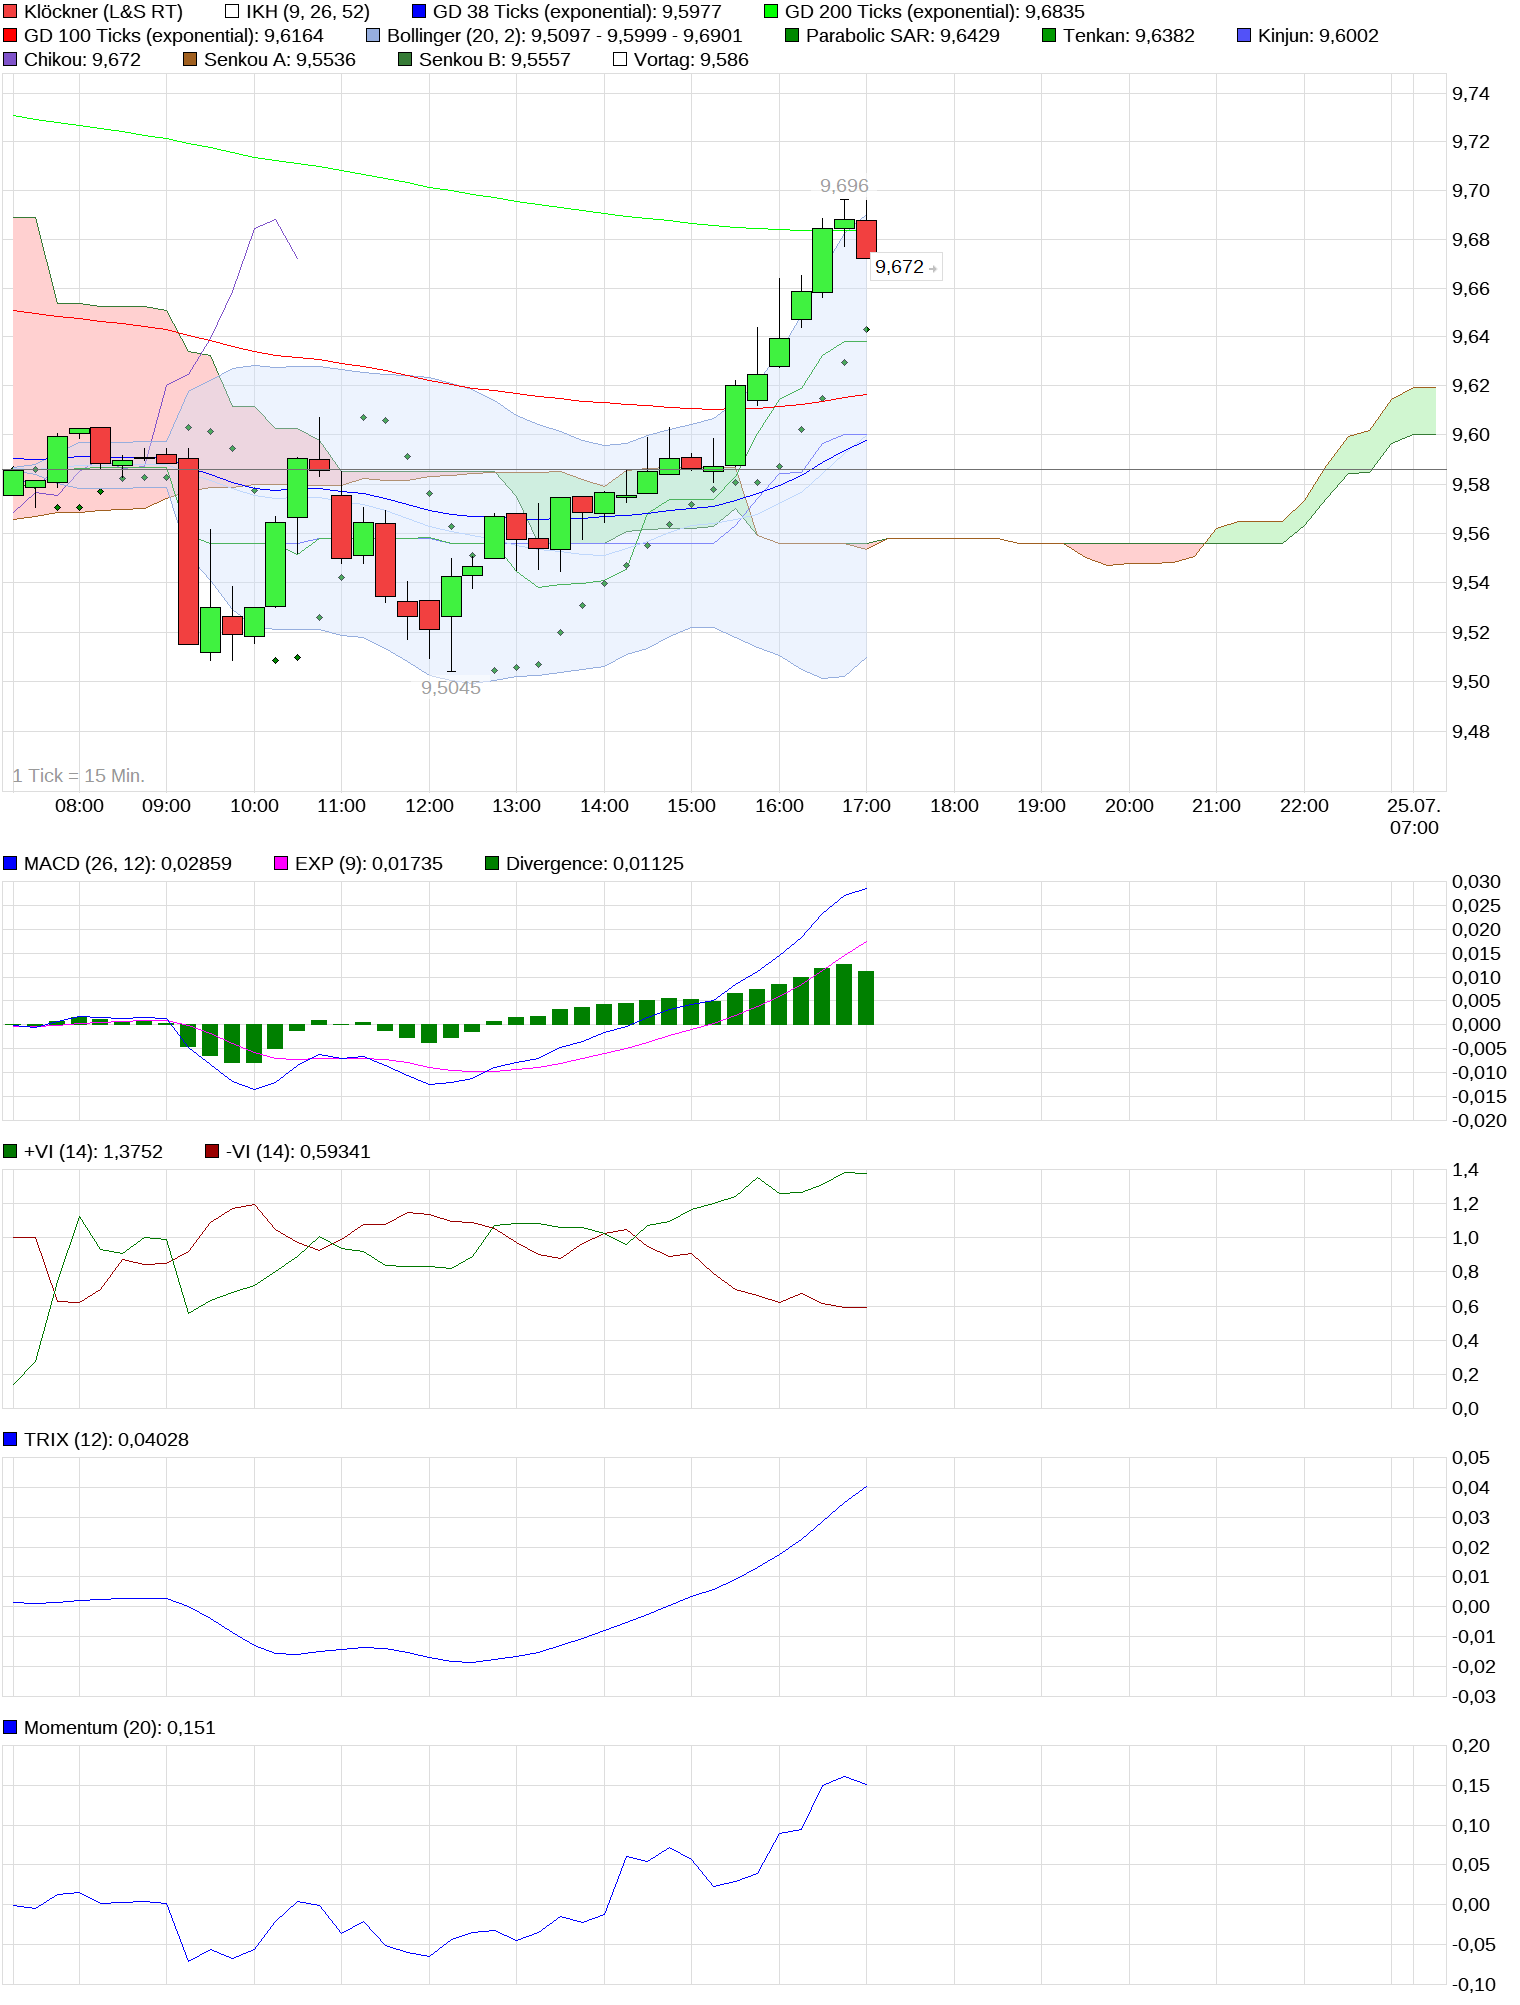Click the light blue Bollinger legend swatch
Viewport: 1520px width, 2005px height.
[x=373, y=36]
